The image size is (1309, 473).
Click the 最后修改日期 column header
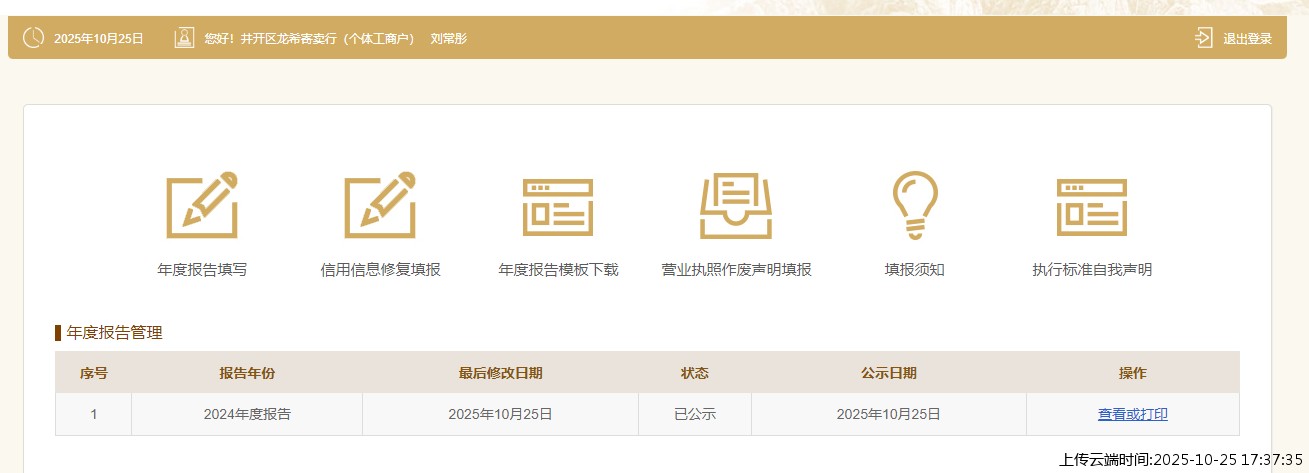[500, 373]
